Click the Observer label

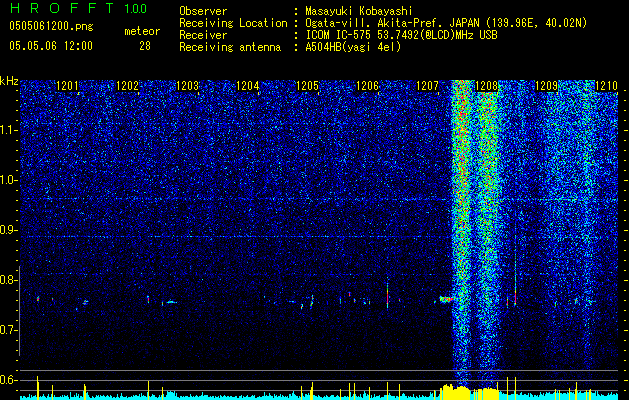pyautogui.click(x=203, y=11)
